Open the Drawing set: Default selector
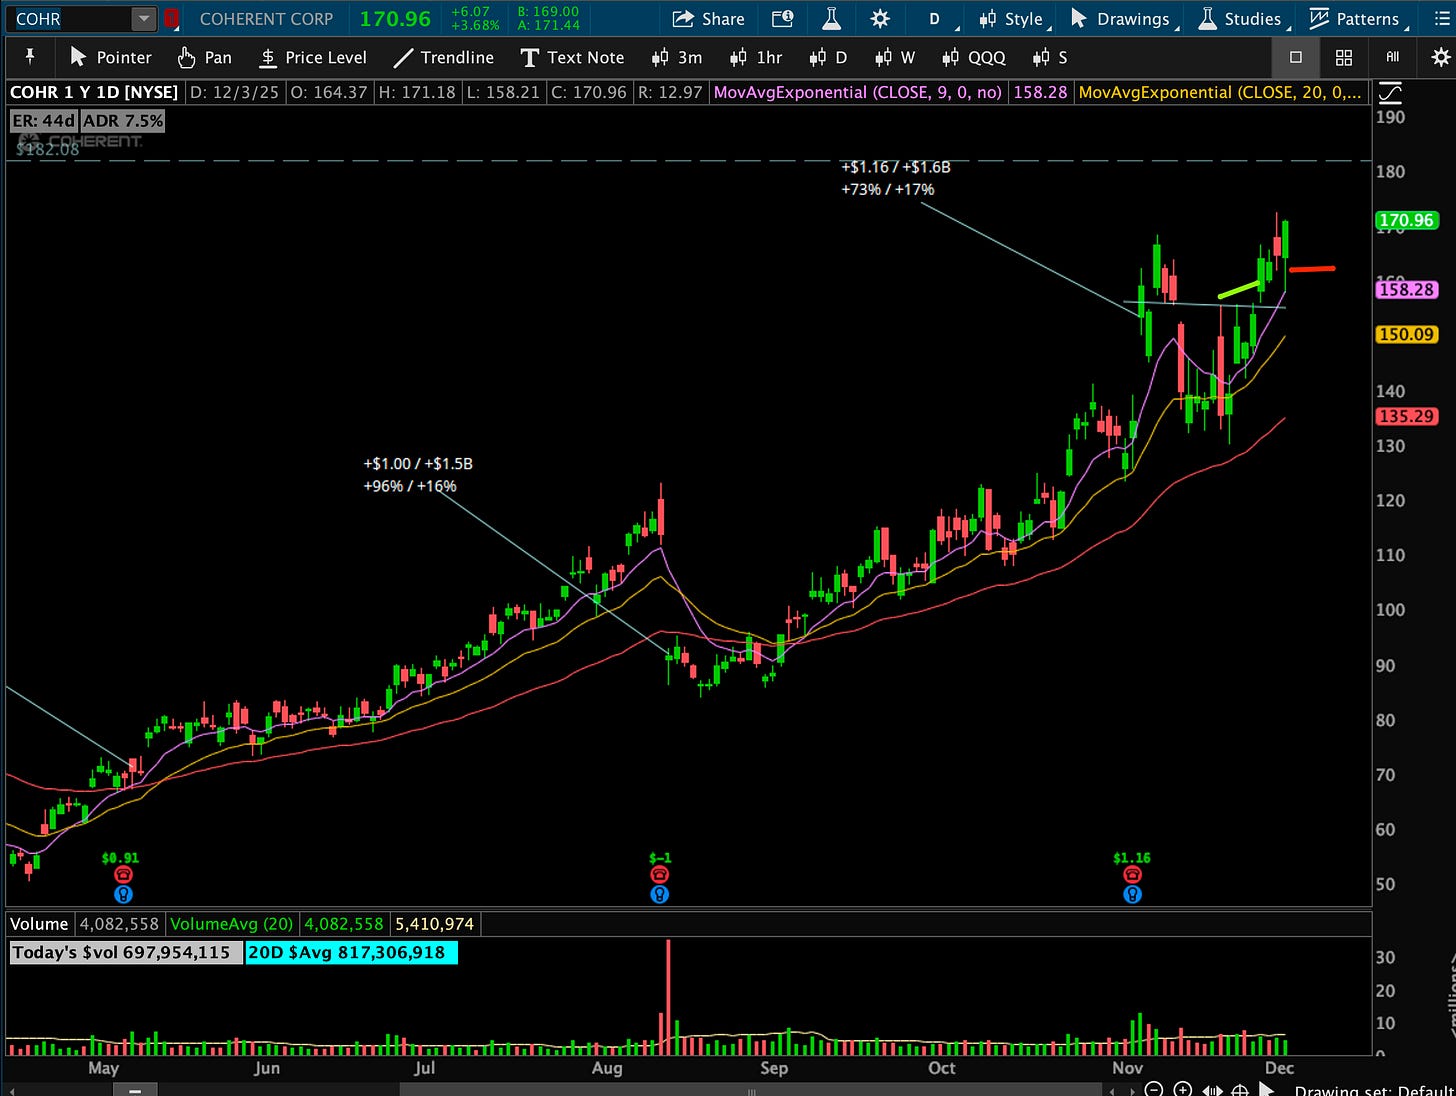The width and height of the screenshot is (1456, 1096). (x=1374, y=1090)
